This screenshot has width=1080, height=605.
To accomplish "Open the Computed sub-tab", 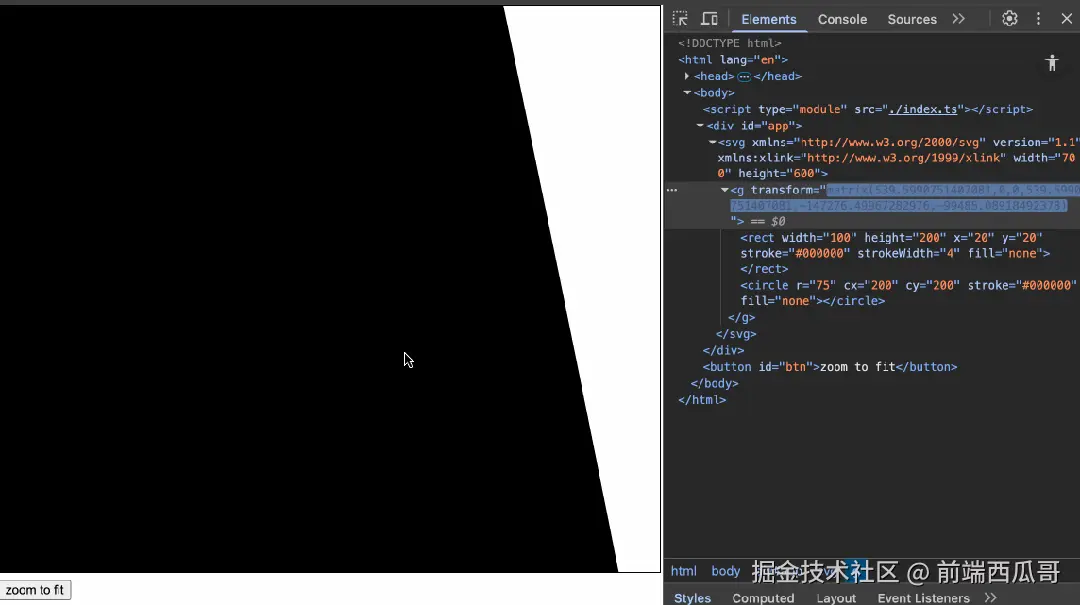I will click(x=763, y=597).
